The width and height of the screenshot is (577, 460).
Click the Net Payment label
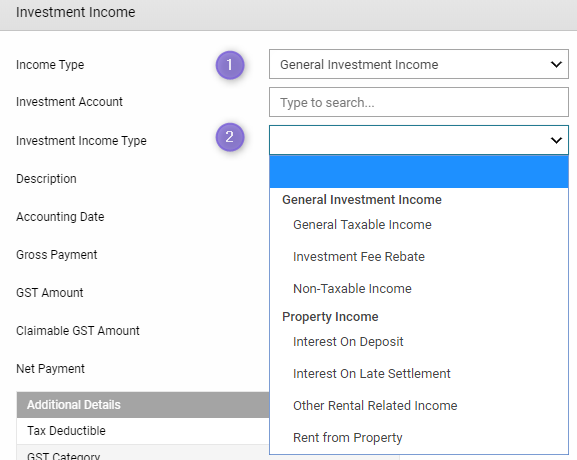pyautogui.click(x=50, y=368)
